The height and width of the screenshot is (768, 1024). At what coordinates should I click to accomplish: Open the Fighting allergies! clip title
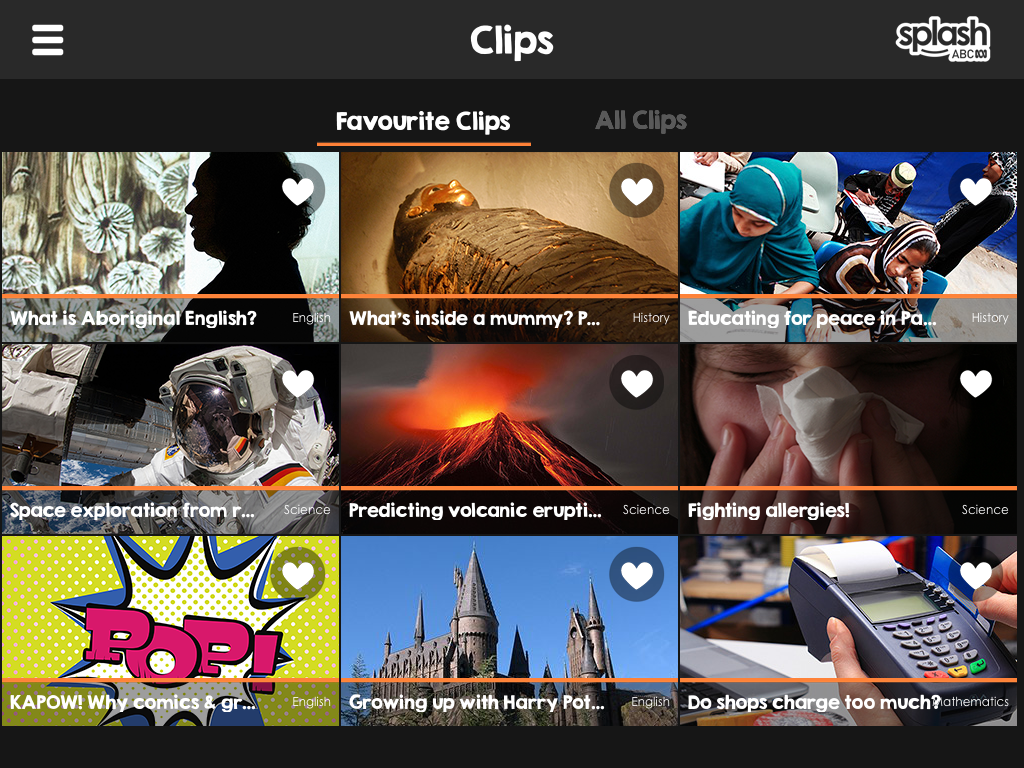click(769, 510)
